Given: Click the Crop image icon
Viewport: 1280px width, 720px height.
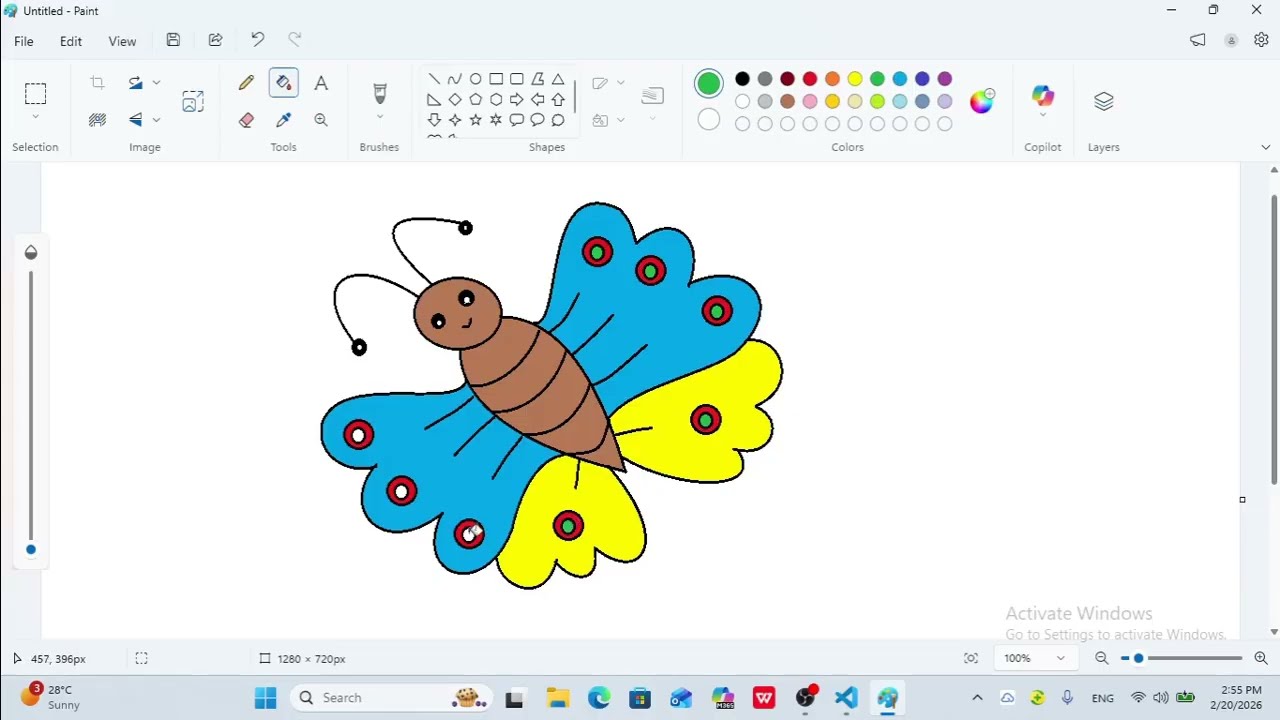Looking at the screenshot, I should click(97, 83).
